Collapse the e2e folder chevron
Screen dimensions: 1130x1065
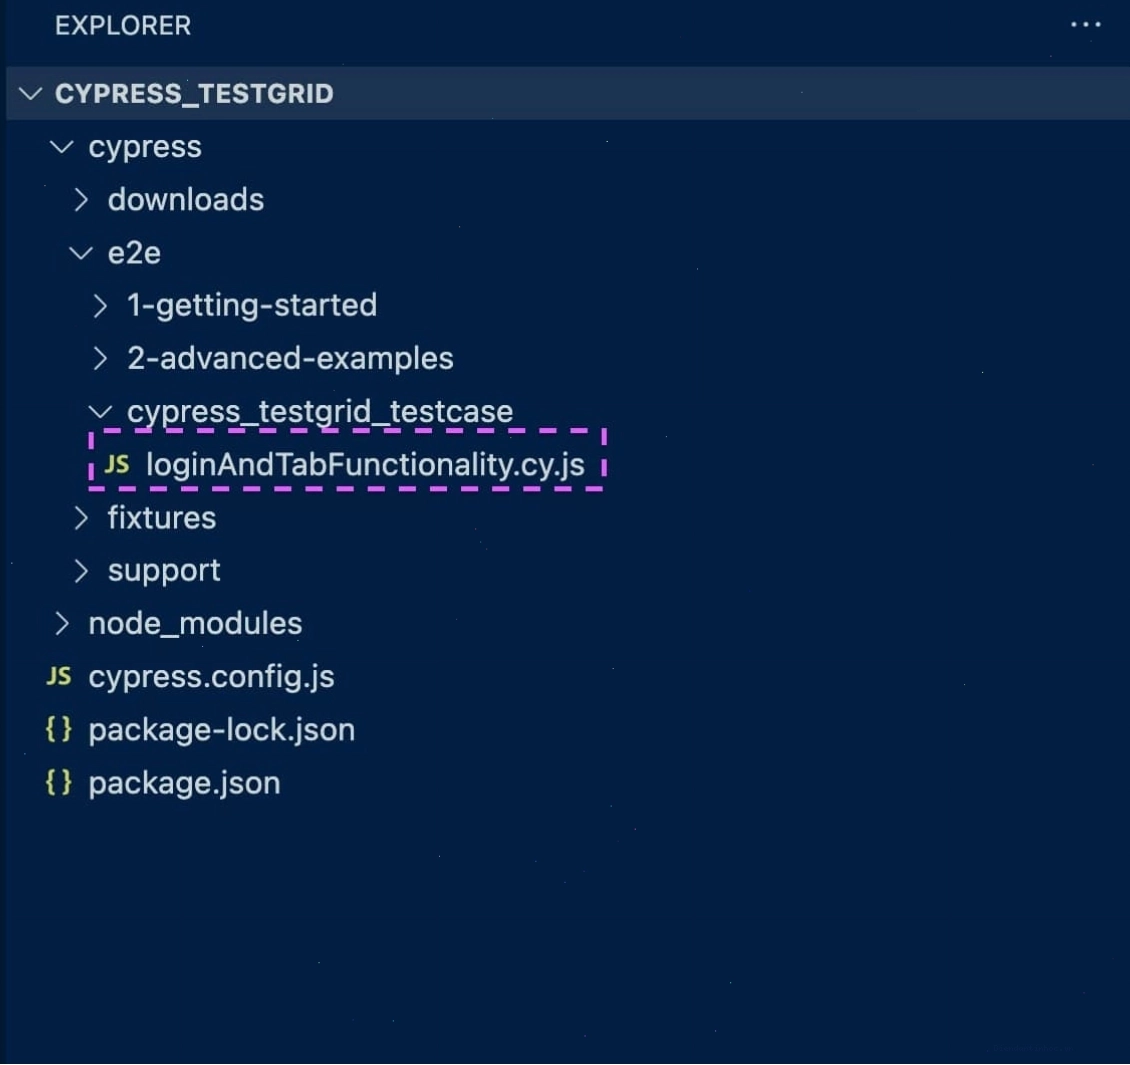(x=81, y=253)
